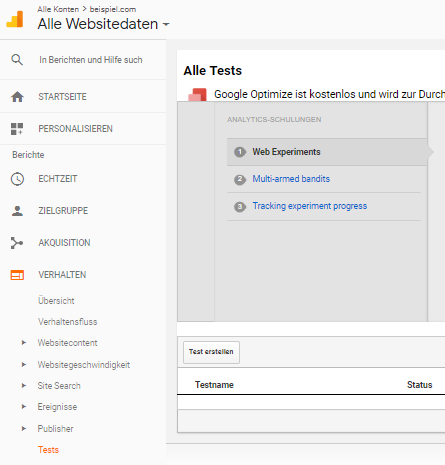Click the search magnifier icon

[x=17, y=60]
